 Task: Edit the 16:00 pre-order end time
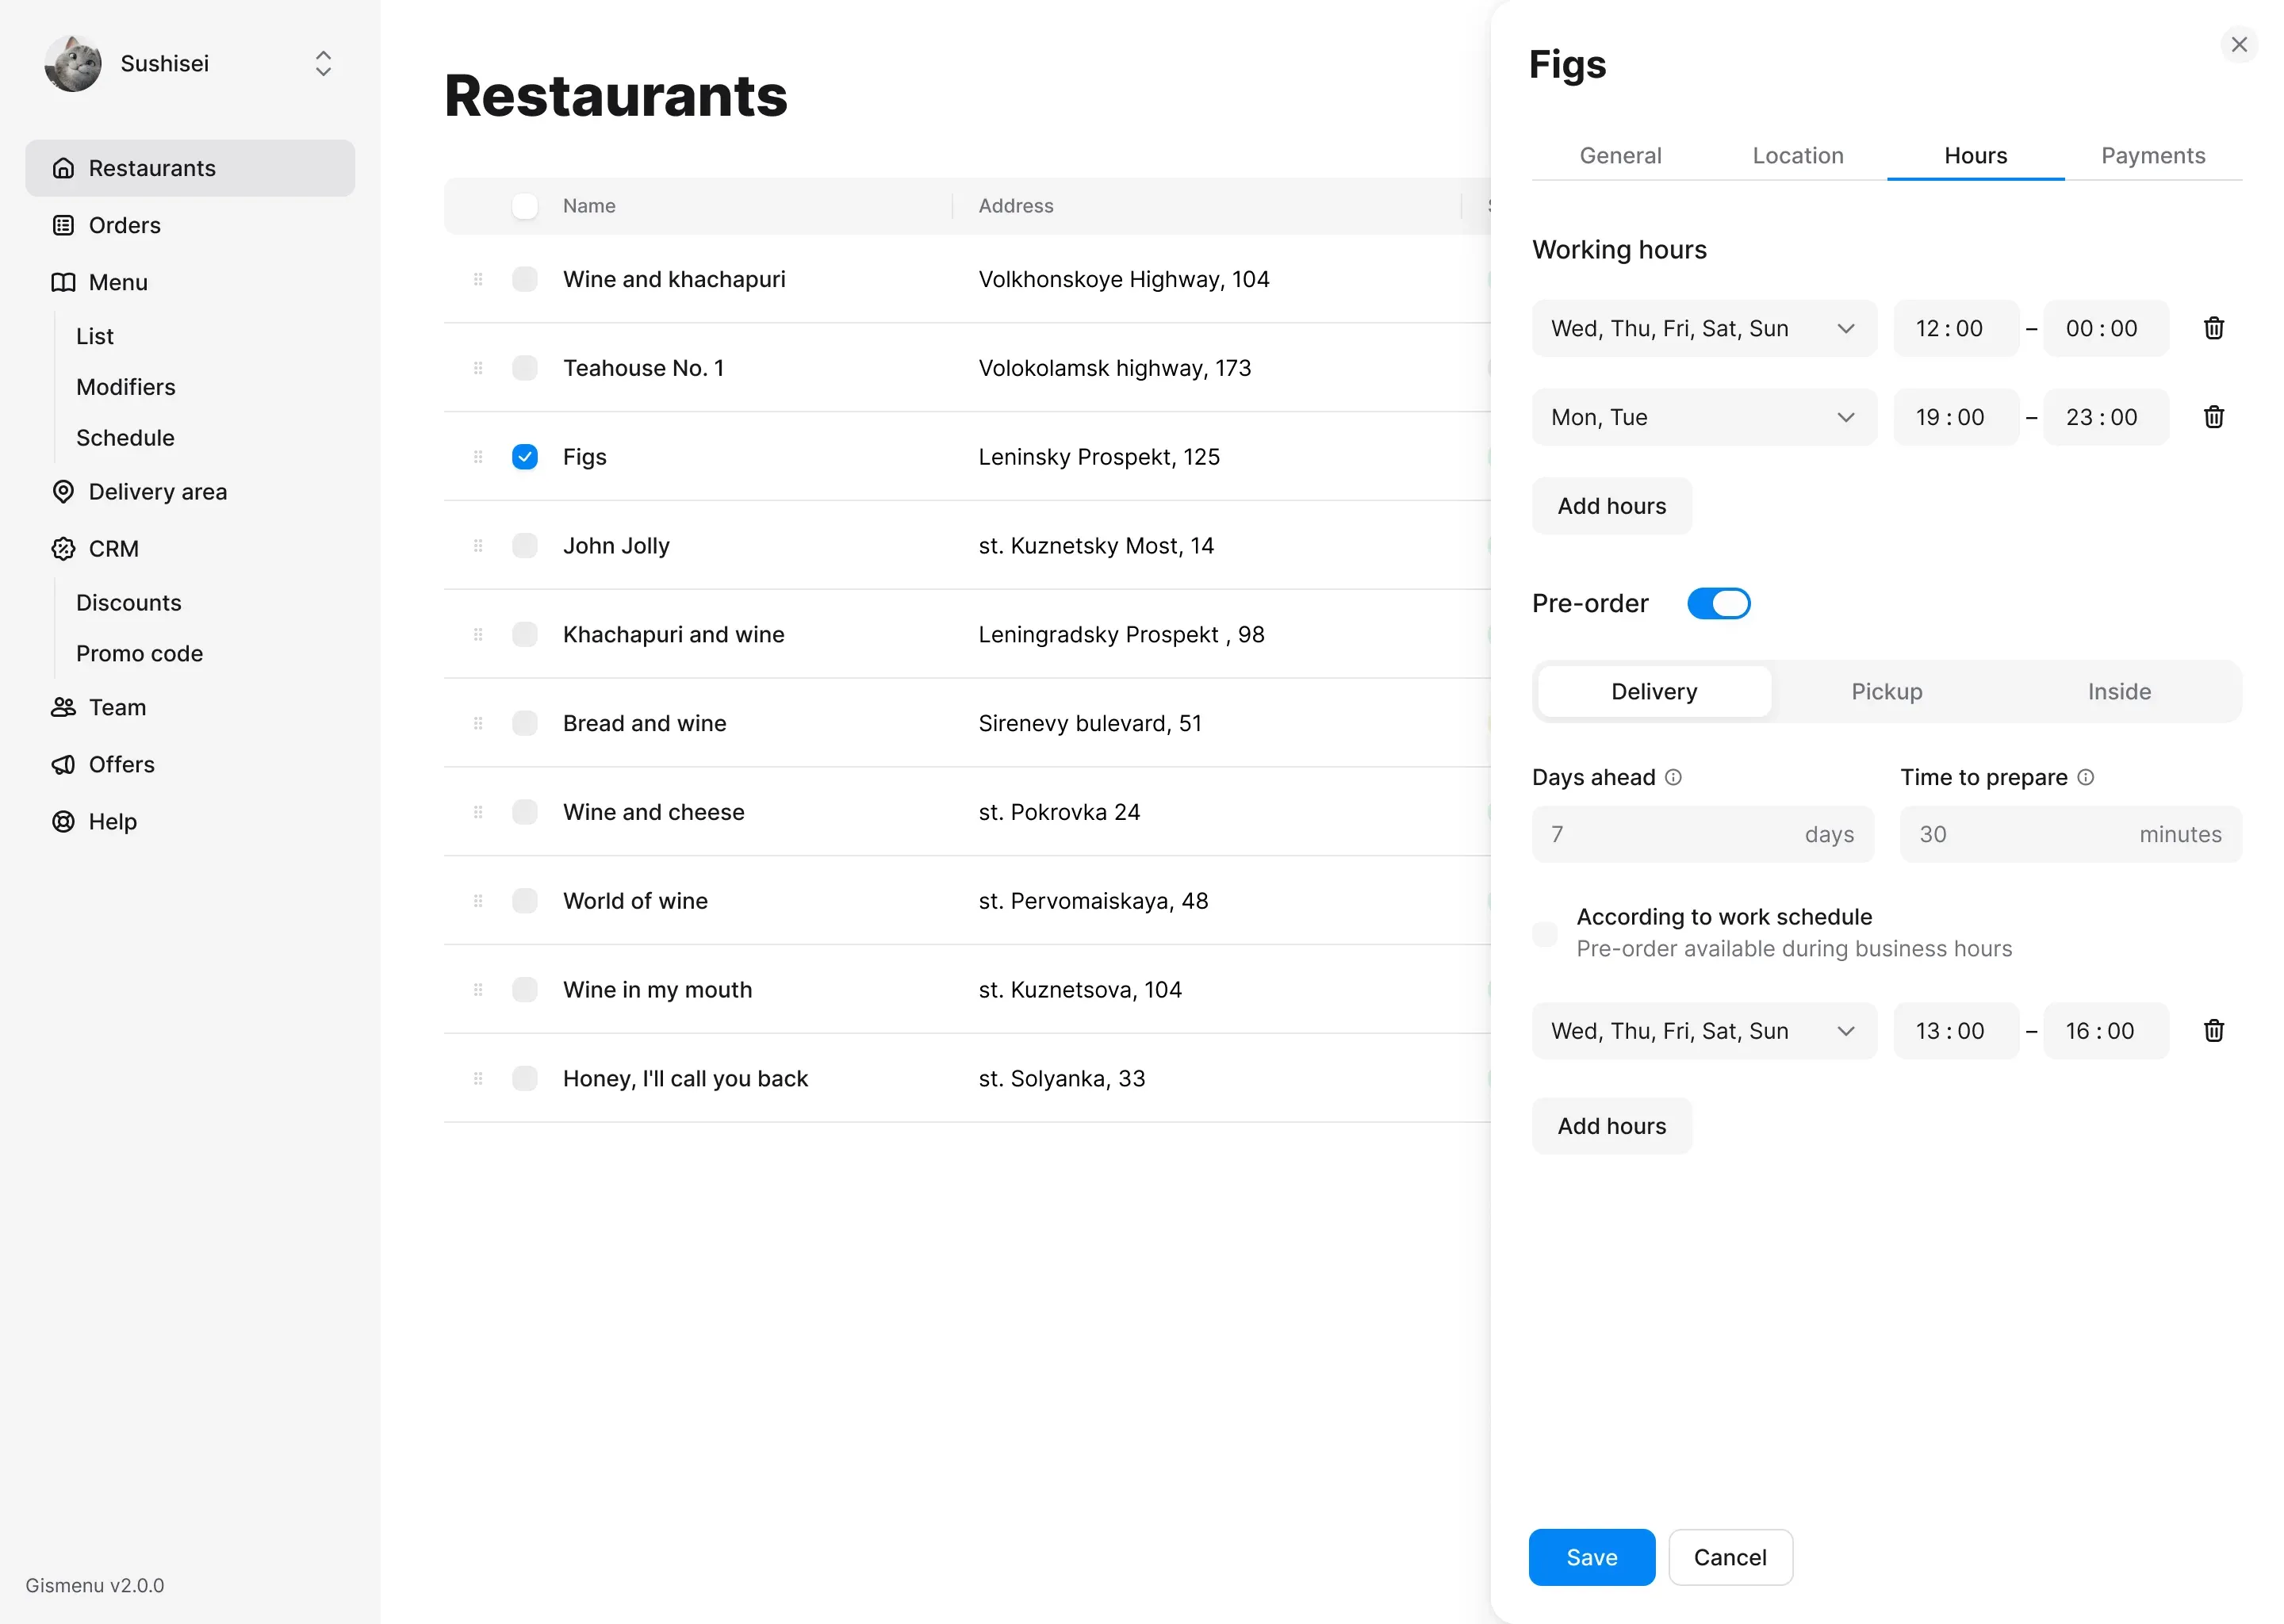[2105, 1030]
